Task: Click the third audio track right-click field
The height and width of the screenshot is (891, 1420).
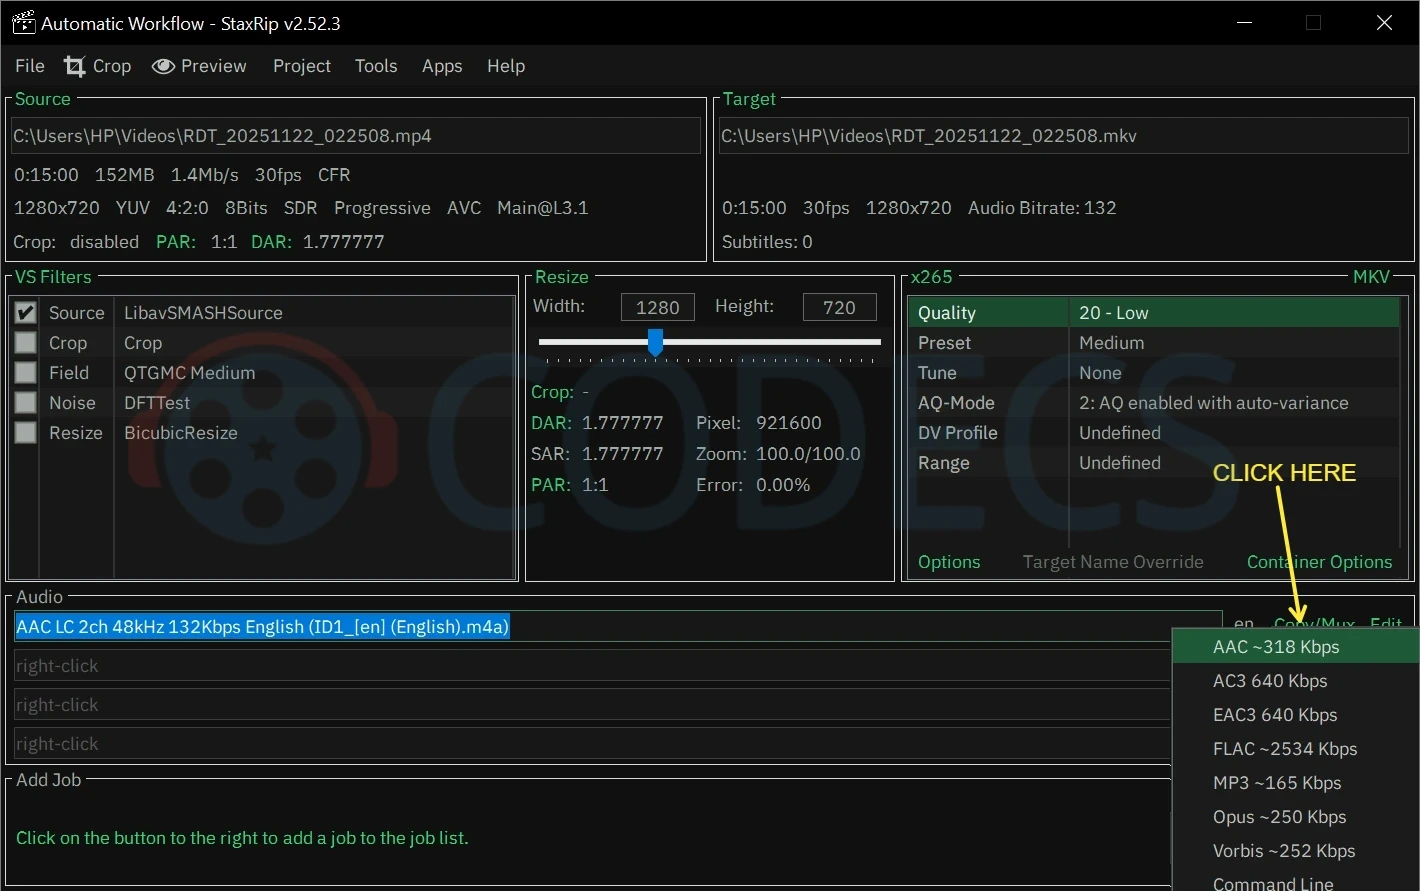Action: [x=592, y=705]
